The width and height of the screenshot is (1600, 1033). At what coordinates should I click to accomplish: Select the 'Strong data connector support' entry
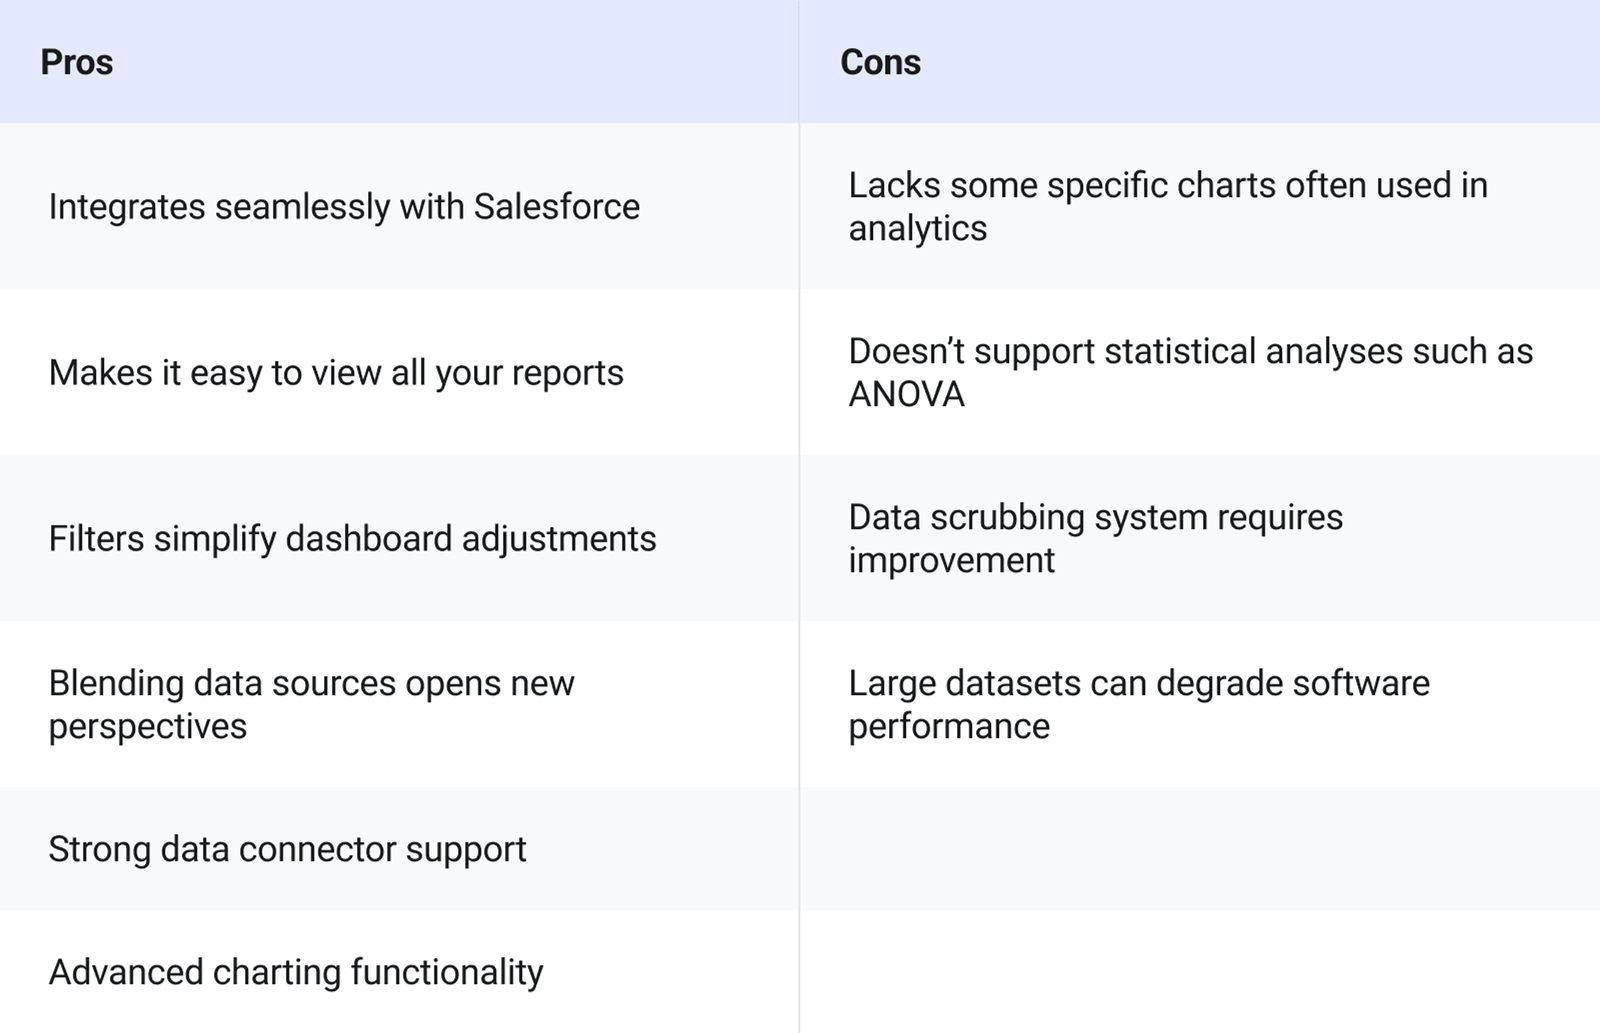(287, 849)
